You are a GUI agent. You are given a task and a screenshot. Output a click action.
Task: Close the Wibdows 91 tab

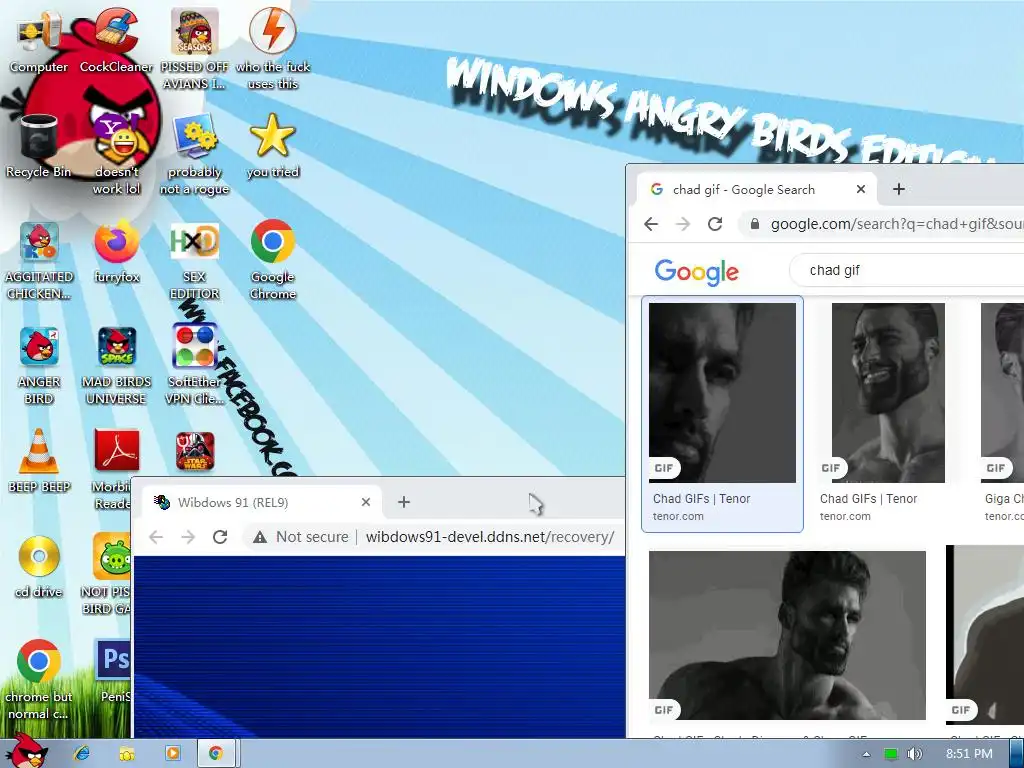[x=366, y=502]
